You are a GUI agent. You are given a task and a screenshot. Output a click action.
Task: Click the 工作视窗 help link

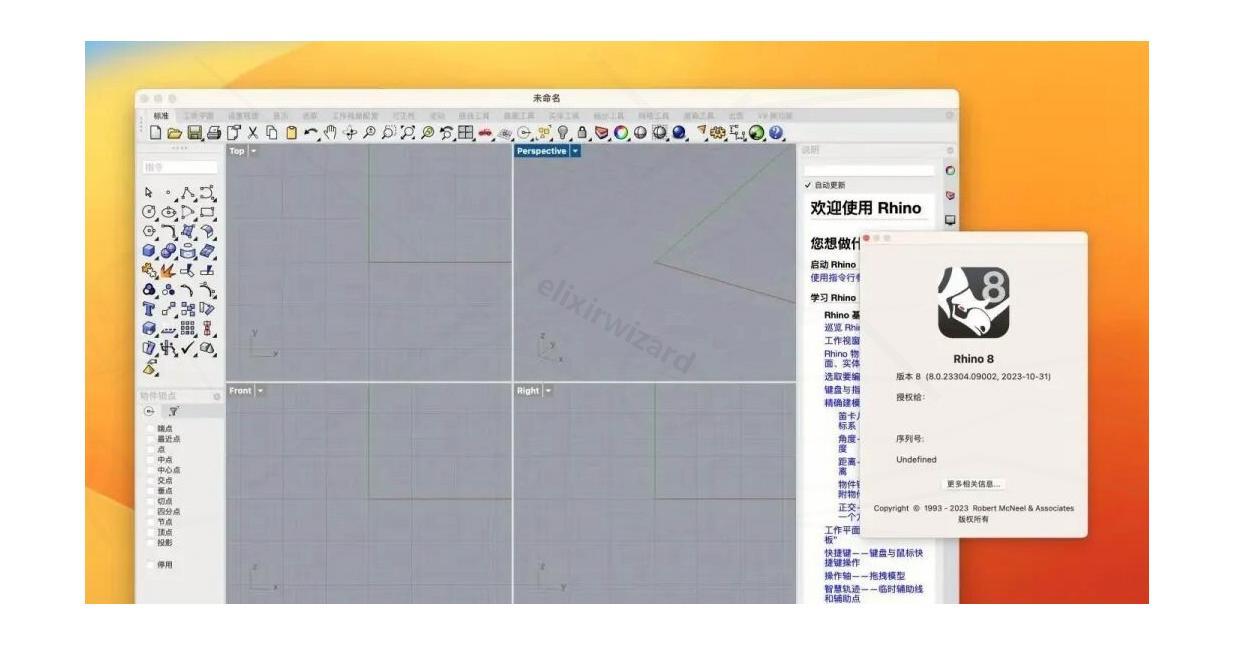tap(841, 340)
